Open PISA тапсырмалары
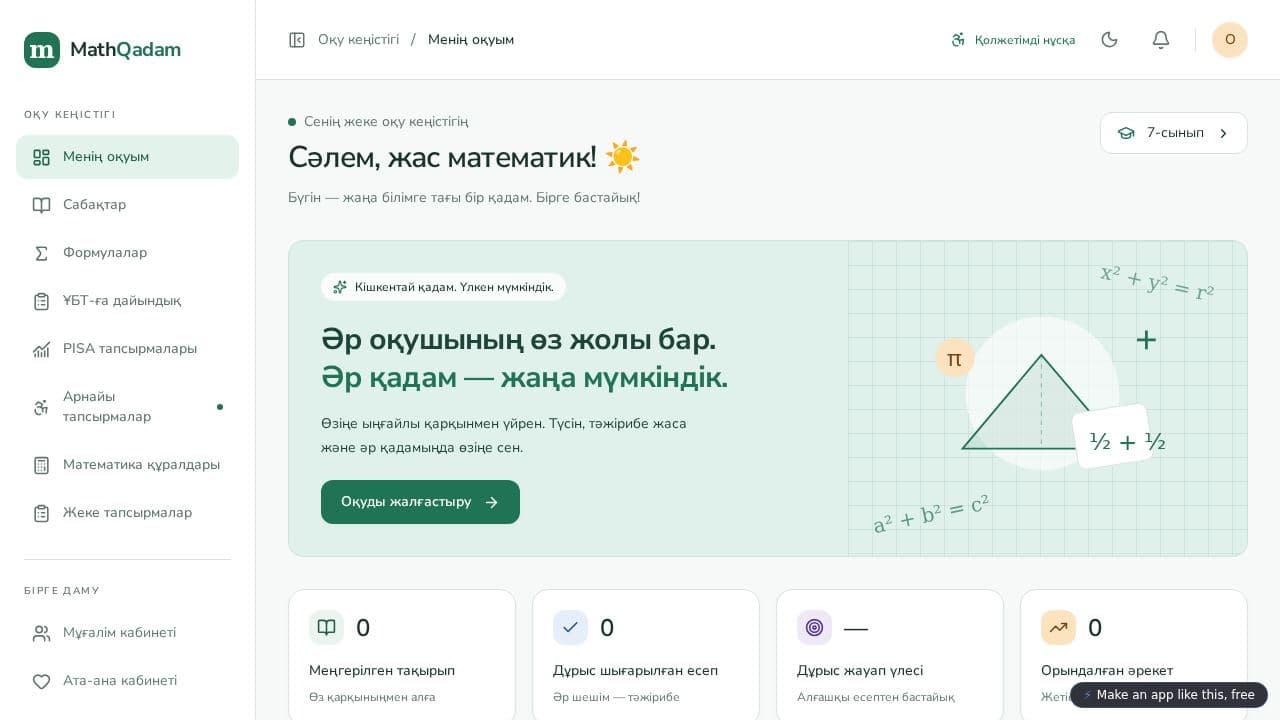The width and height of the screenshot is (1280, 720). point(127,349)
